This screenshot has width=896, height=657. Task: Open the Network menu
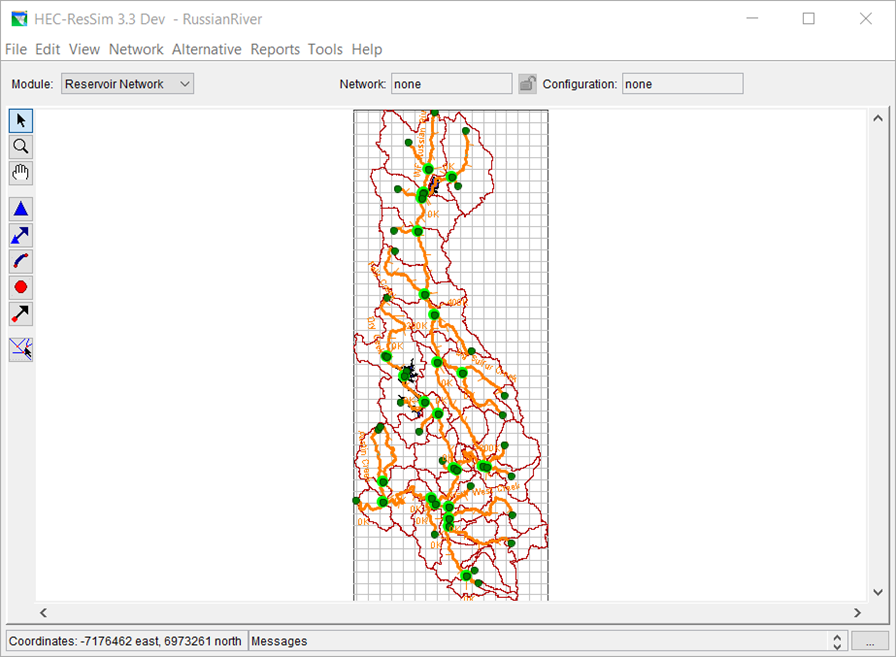[136, 49]
